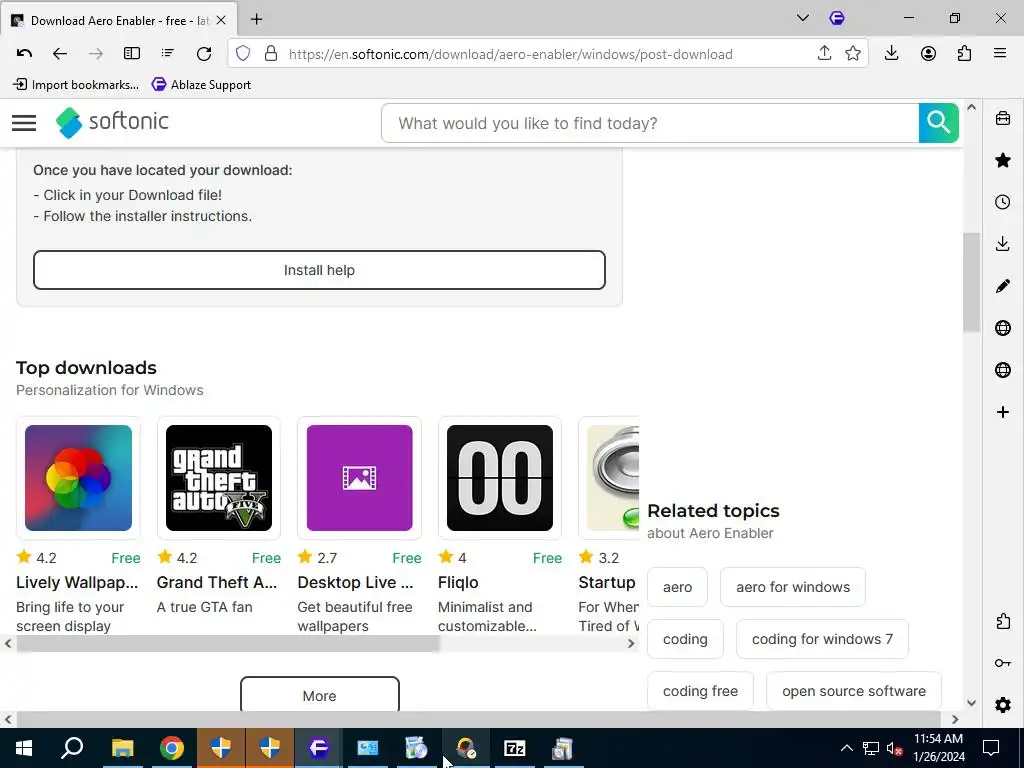The image size is (1024, 768).
Task: Open the Desktop Live Wallpapers thumbnail
Action: coord(359,478)
